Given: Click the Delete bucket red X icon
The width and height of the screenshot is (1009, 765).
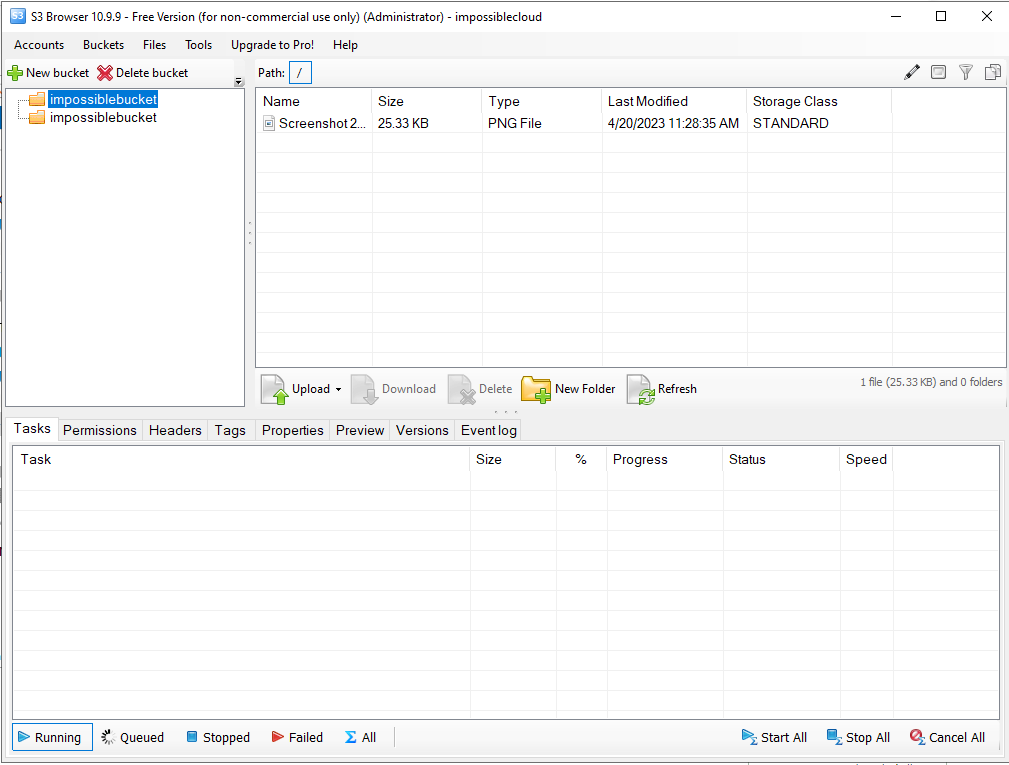Looking at the screenshot, I should click(x=105, y=73).
